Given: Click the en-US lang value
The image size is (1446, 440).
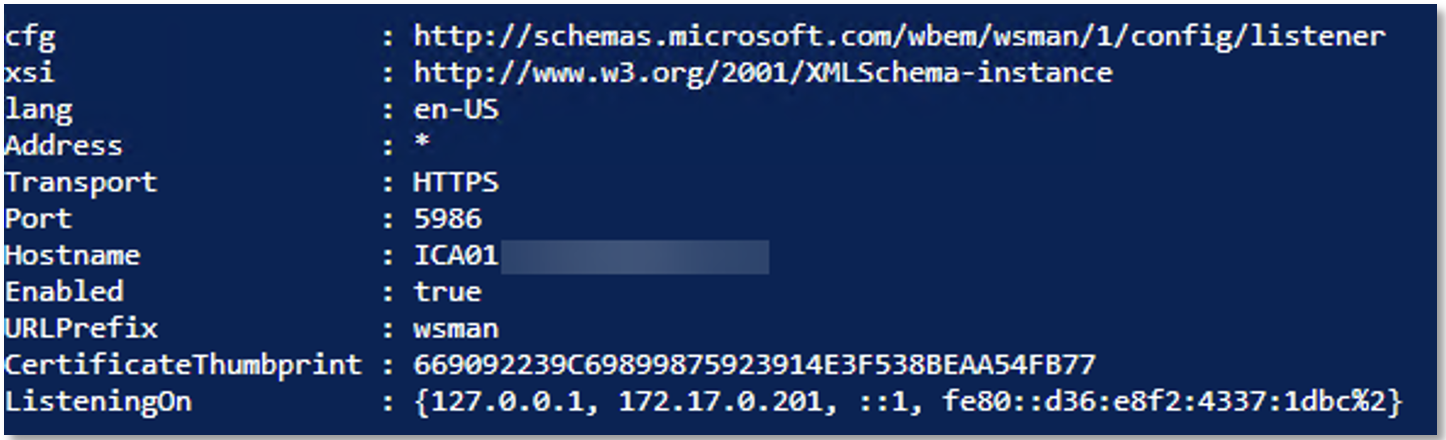Looking at the screenshot, I should 455,110.
